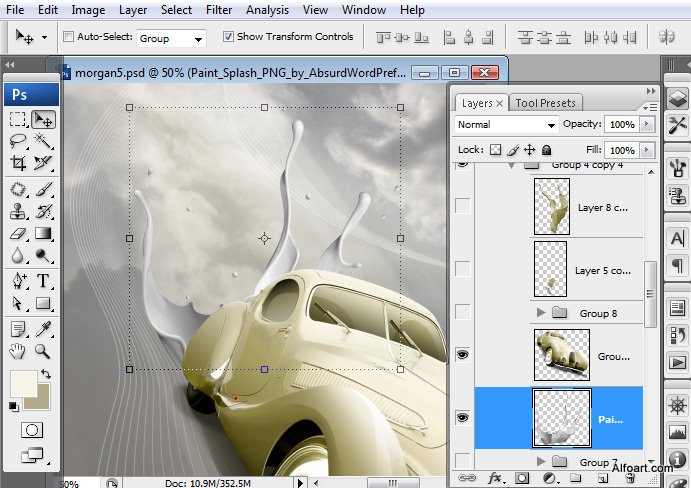This screenshot has width=691, height=488.
Task: Select the Lasso tool
Action: (x=18, y=141)
